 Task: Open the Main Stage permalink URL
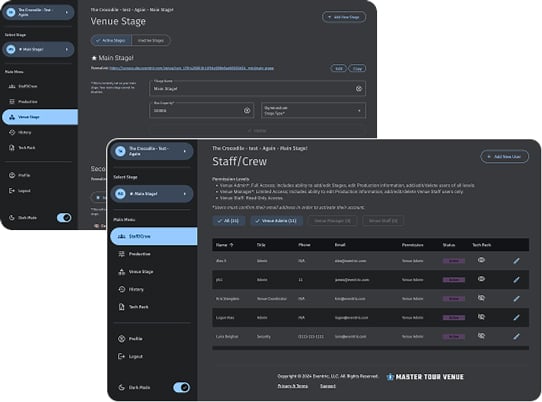[191, 68]
